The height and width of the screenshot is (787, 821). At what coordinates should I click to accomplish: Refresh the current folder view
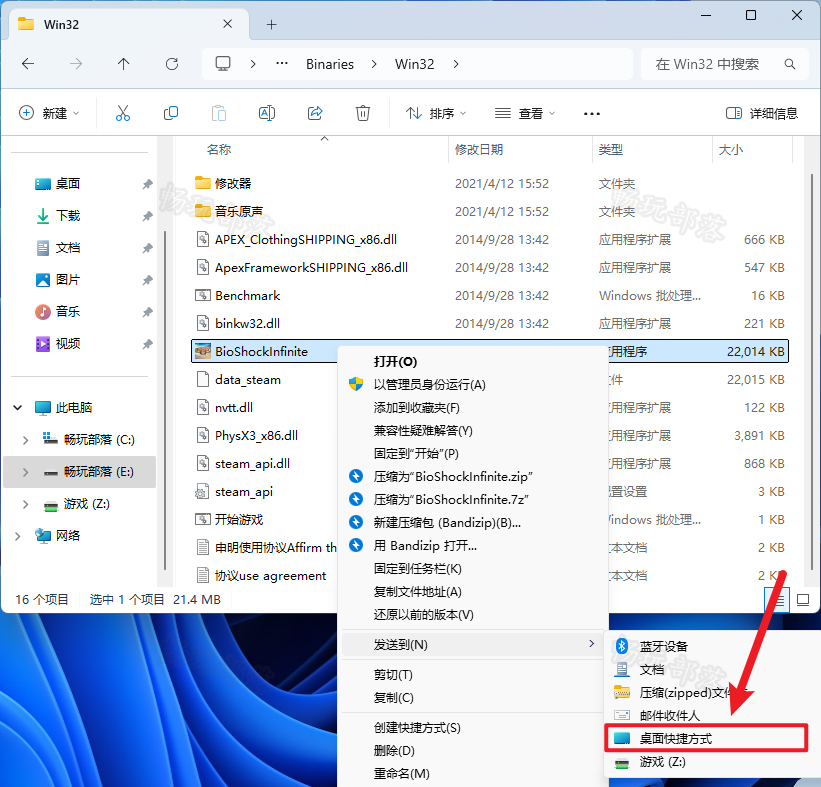point(172,64)
